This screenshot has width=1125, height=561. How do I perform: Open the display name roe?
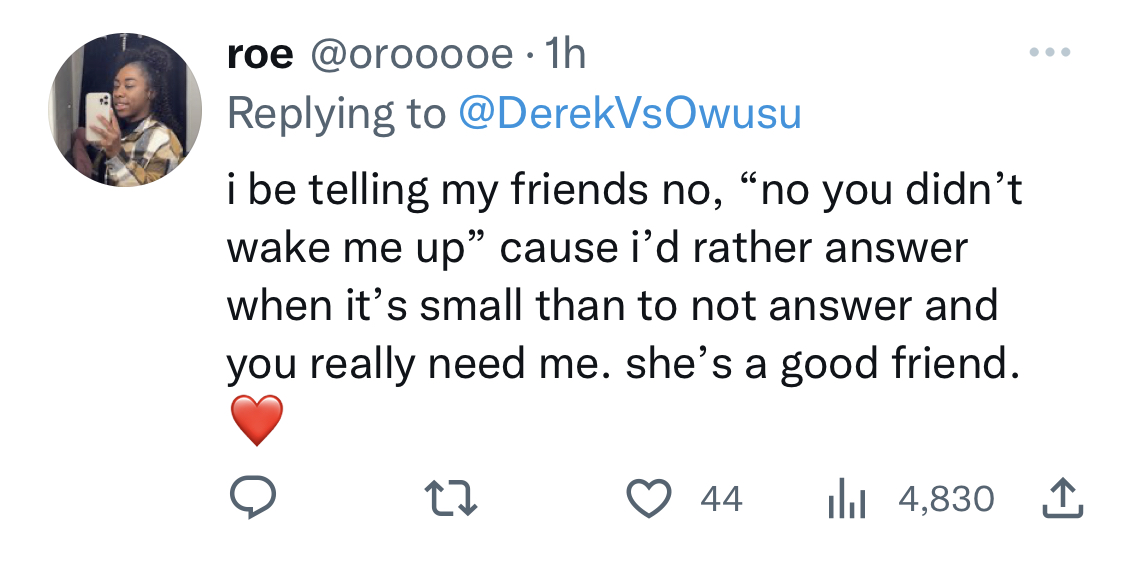pos(260,55)
